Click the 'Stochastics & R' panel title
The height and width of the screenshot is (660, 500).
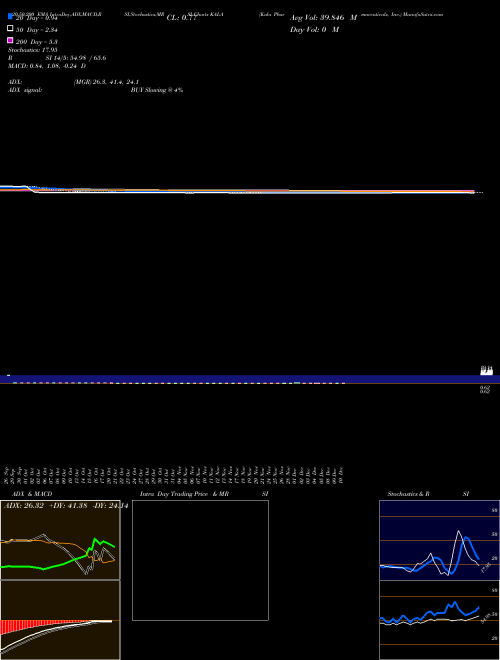tap(408, 494)
